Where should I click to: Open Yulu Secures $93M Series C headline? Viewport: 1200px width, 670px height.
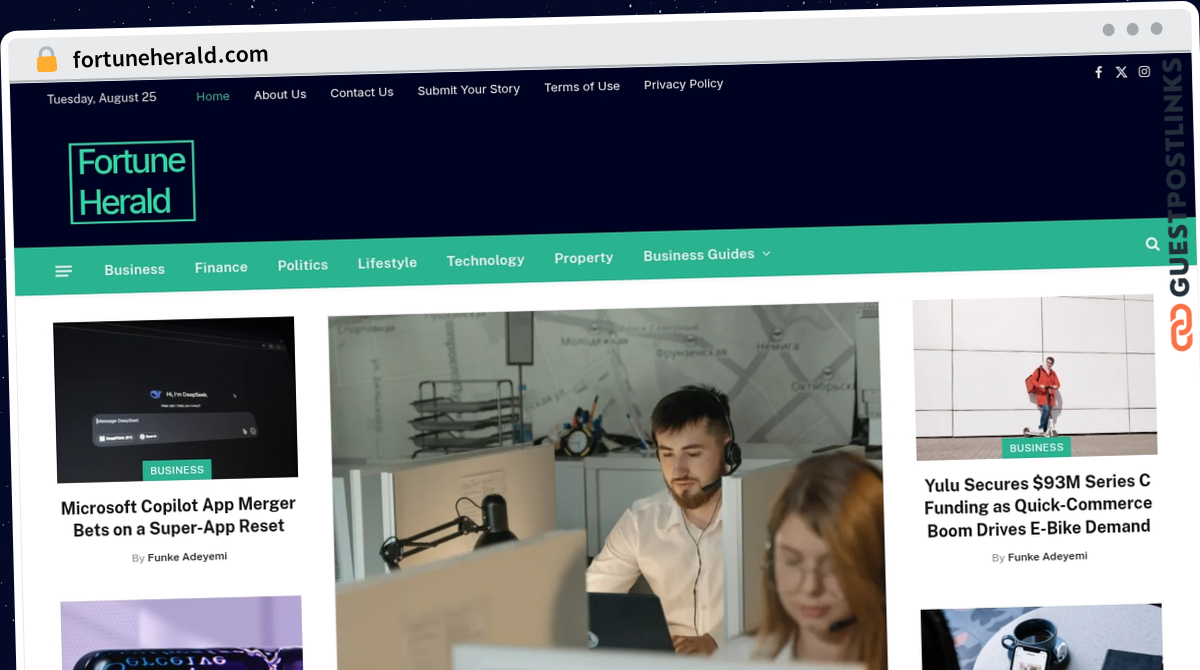[x=1037, y=506]
